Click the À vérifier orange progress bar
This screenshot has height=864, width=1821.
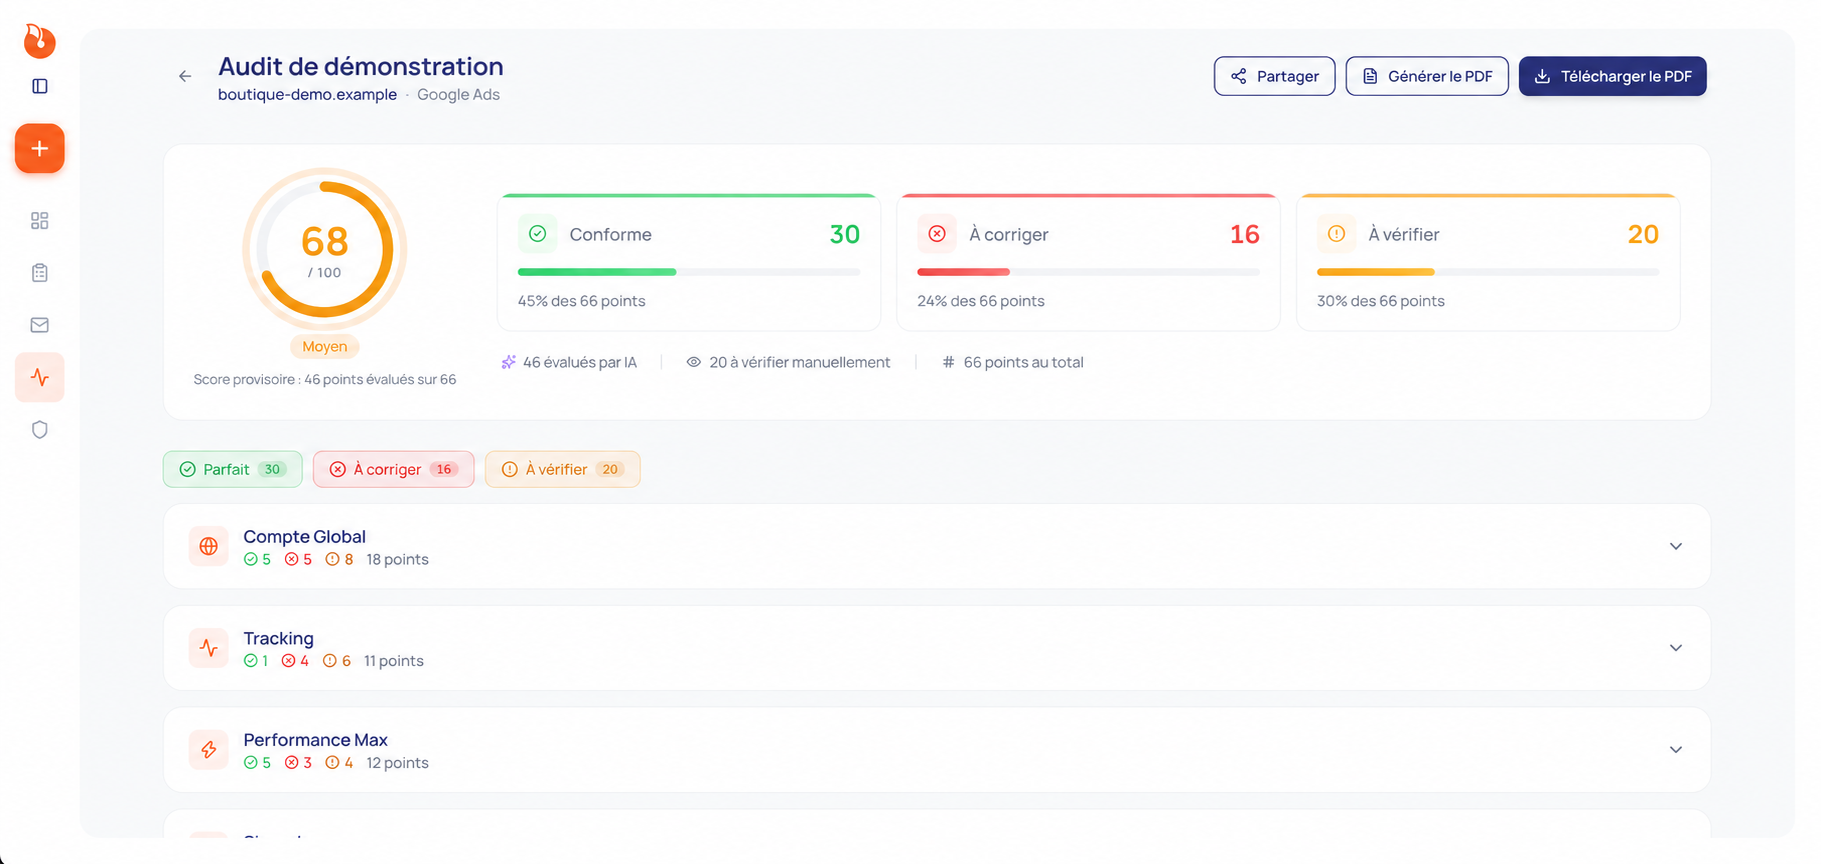pyautogui.click(x=1488, y=272)
